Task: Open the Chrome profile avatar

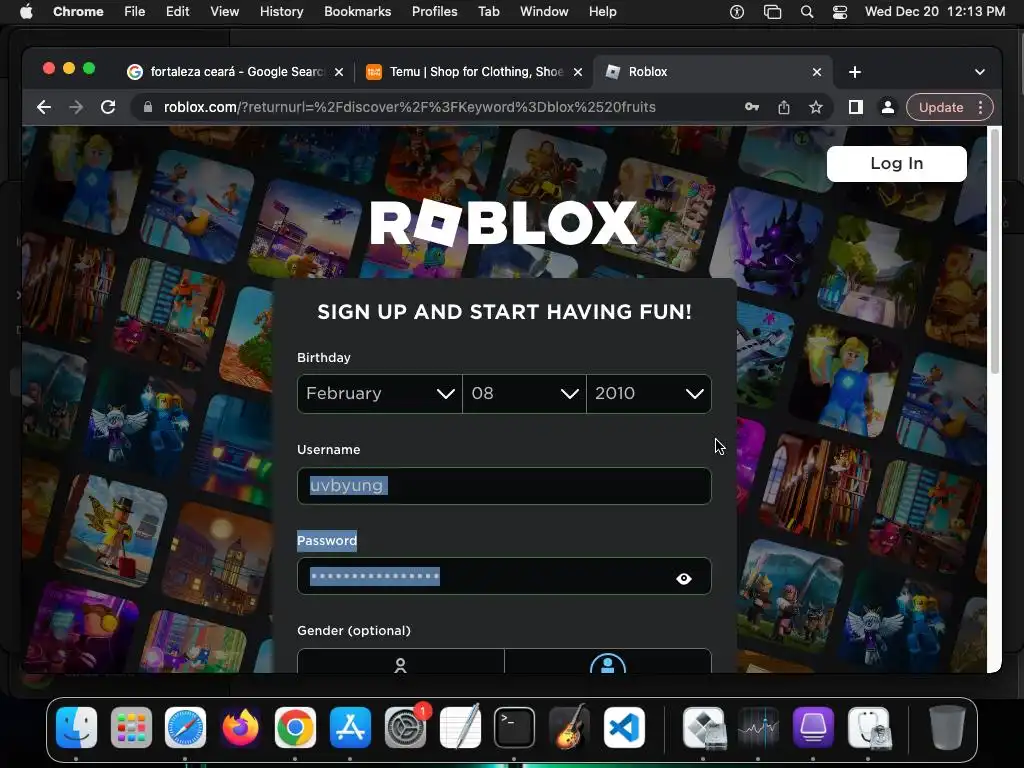Action: [888, 107]
